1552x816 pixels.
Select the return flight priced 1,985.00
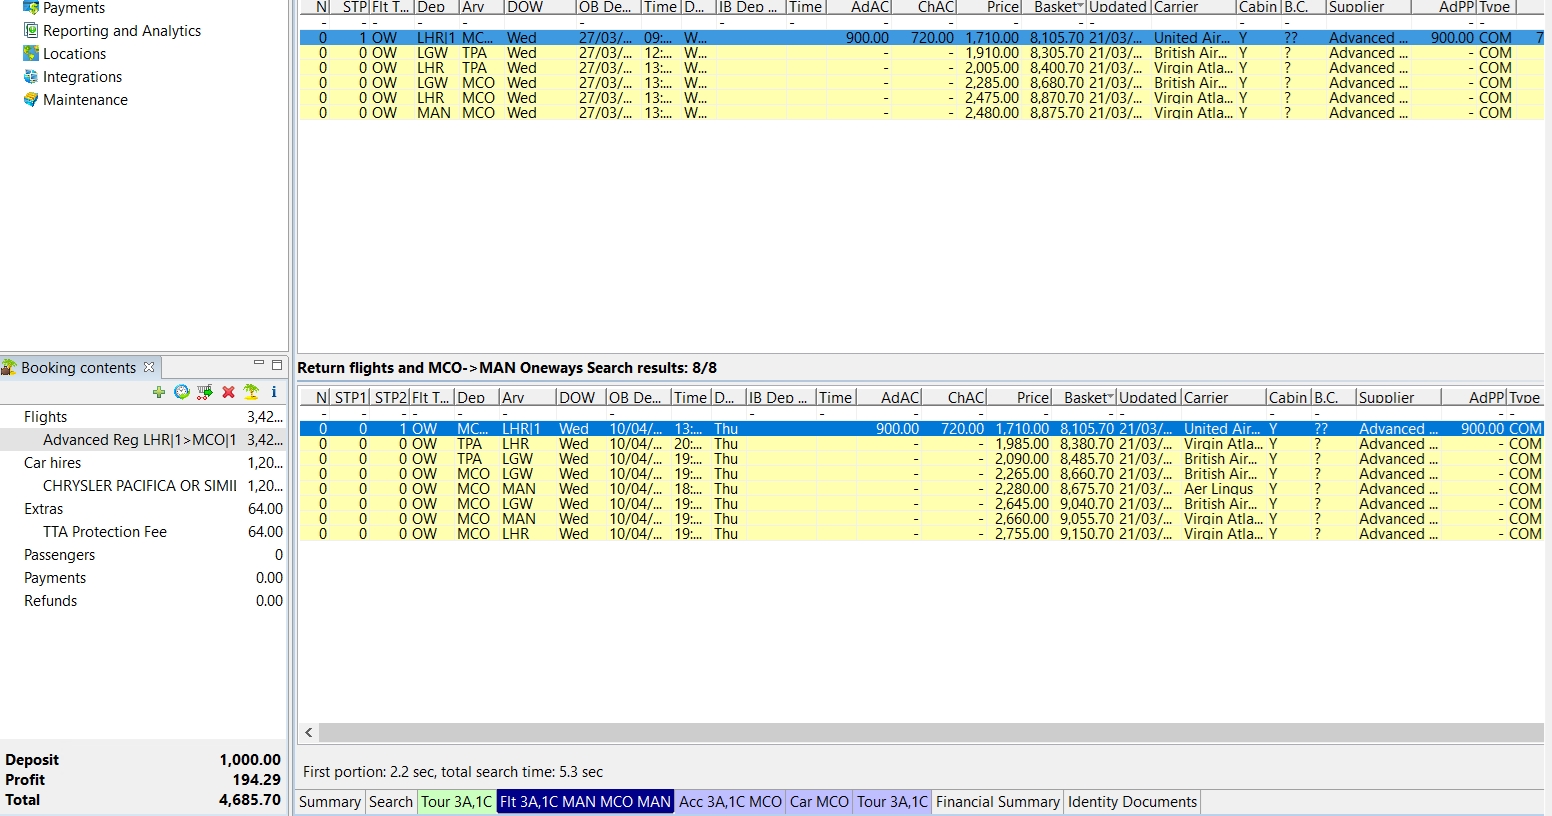coord(921,443)
